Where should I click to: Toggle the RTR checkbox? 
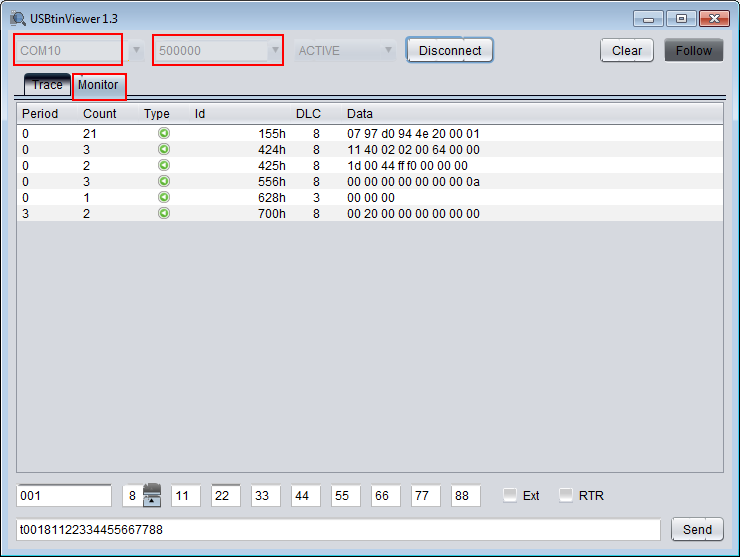click(x=566, y=495)
